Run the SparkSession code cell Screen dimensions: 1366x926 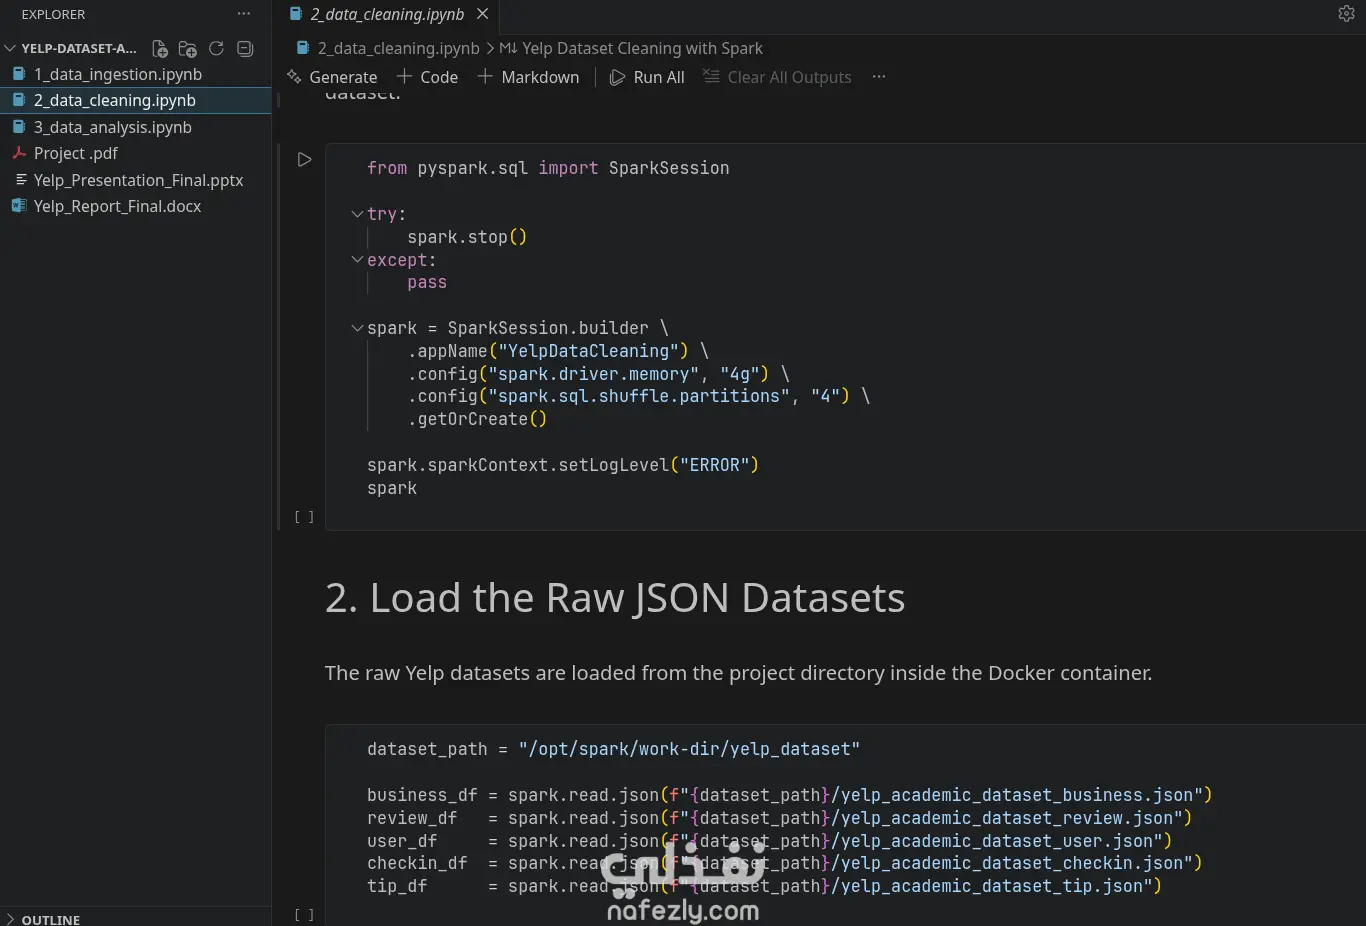(305, 159)
